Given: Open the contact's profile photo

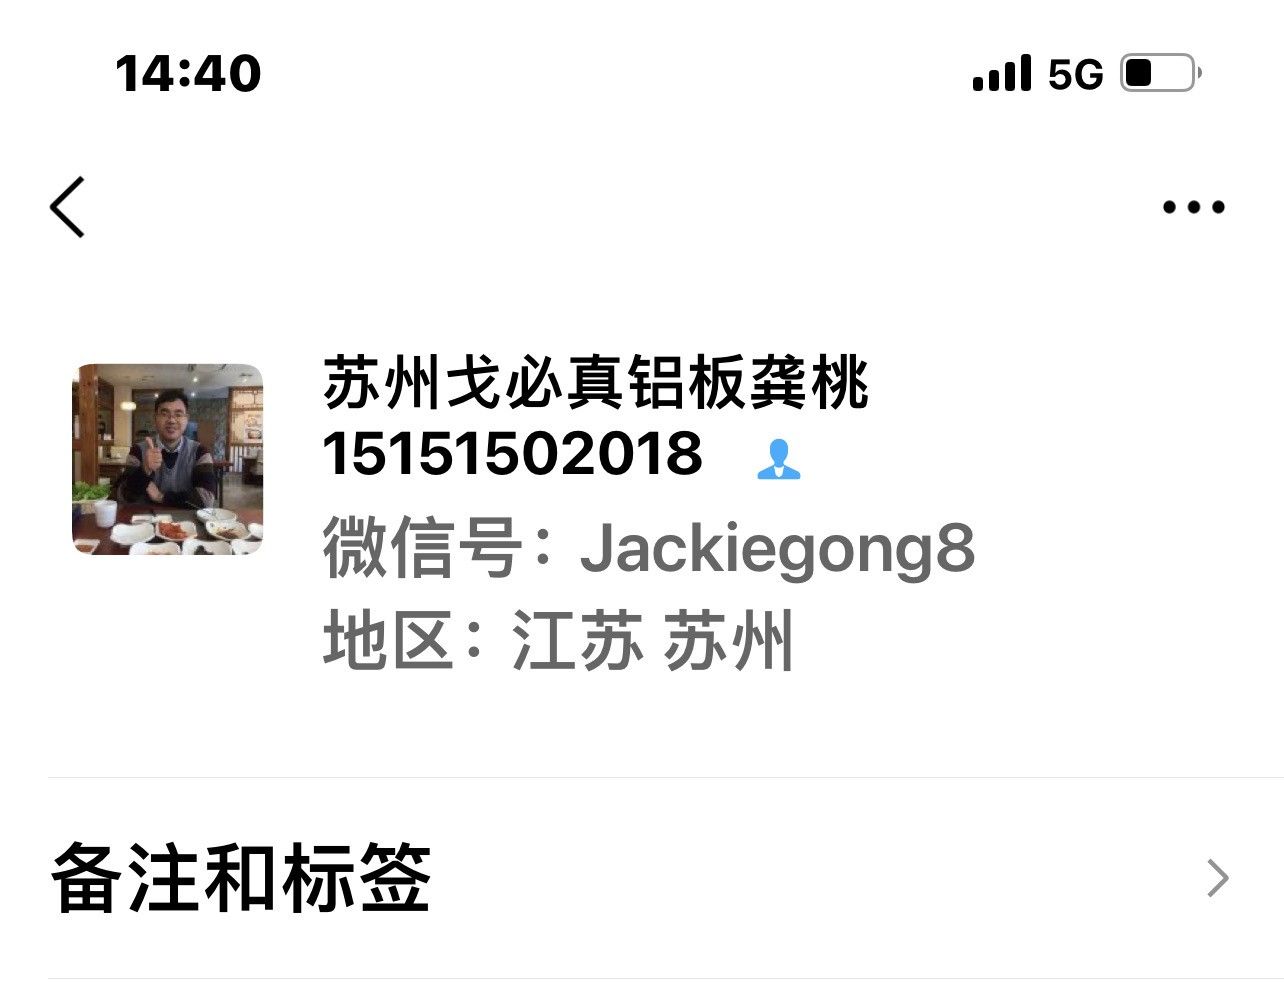Looking at the screenshot, I should click(x=168, y=459).
